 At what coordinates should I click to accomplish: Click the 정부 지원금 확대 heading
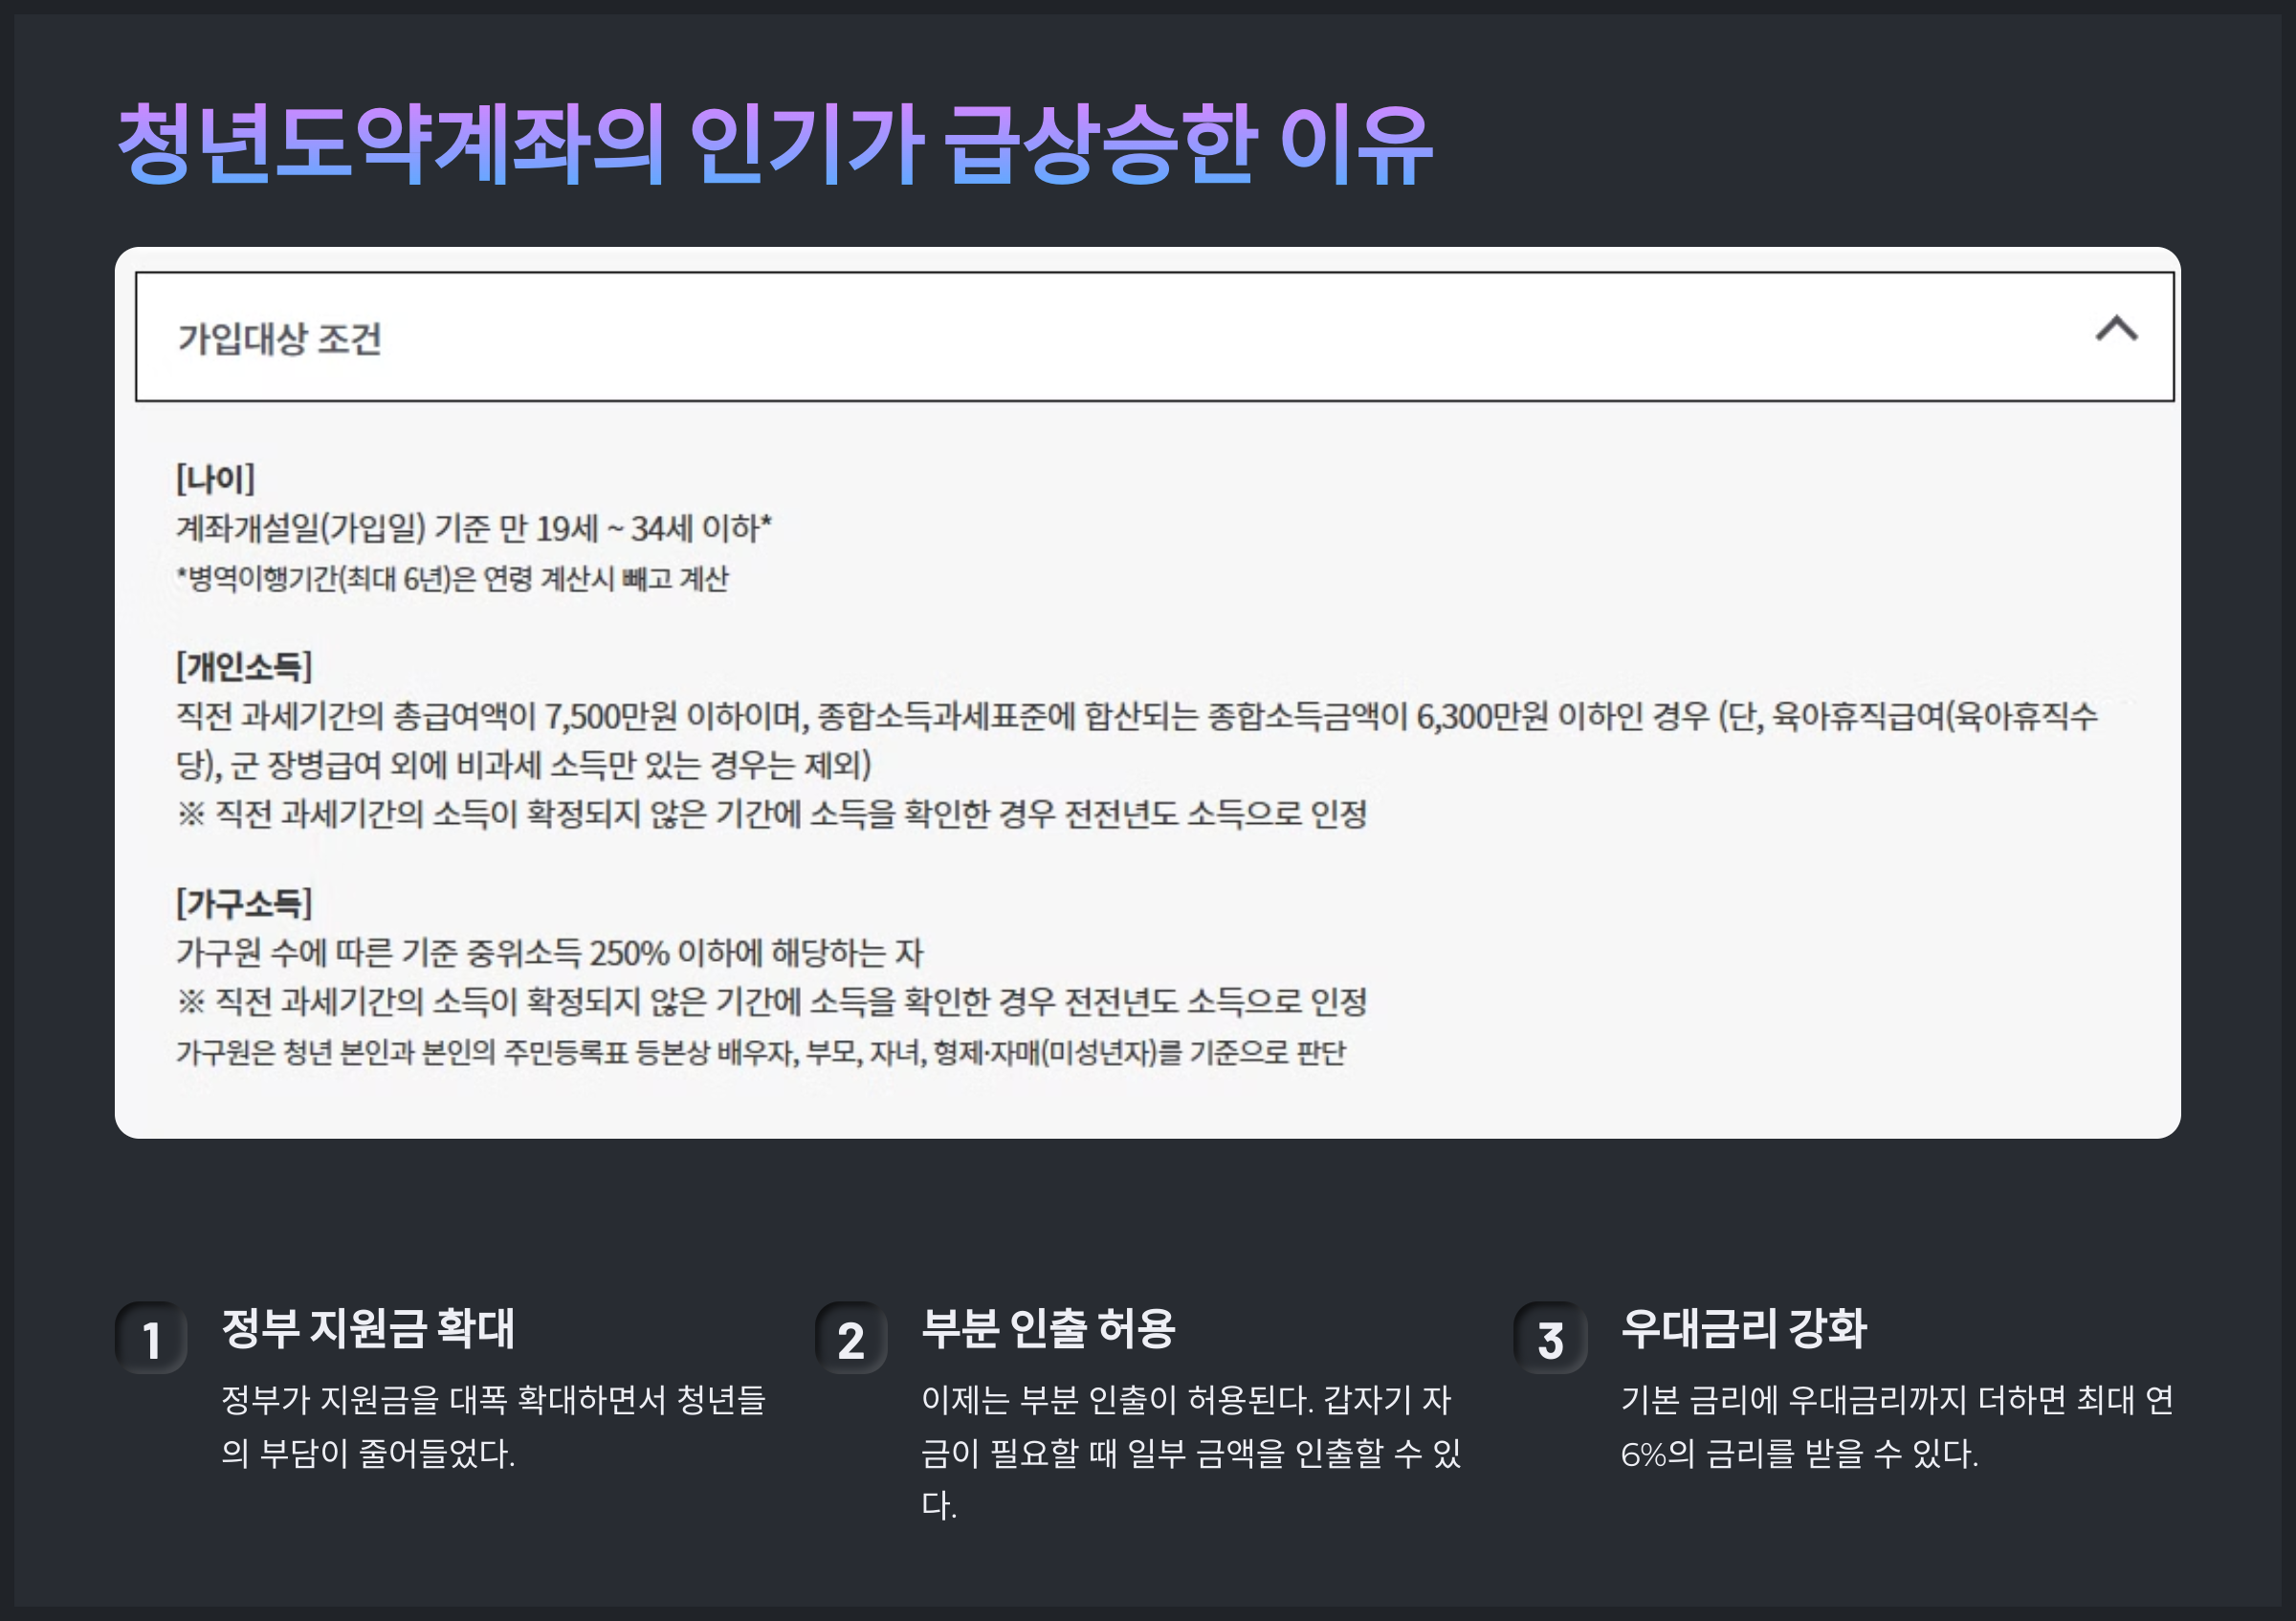coord(368,1328)
